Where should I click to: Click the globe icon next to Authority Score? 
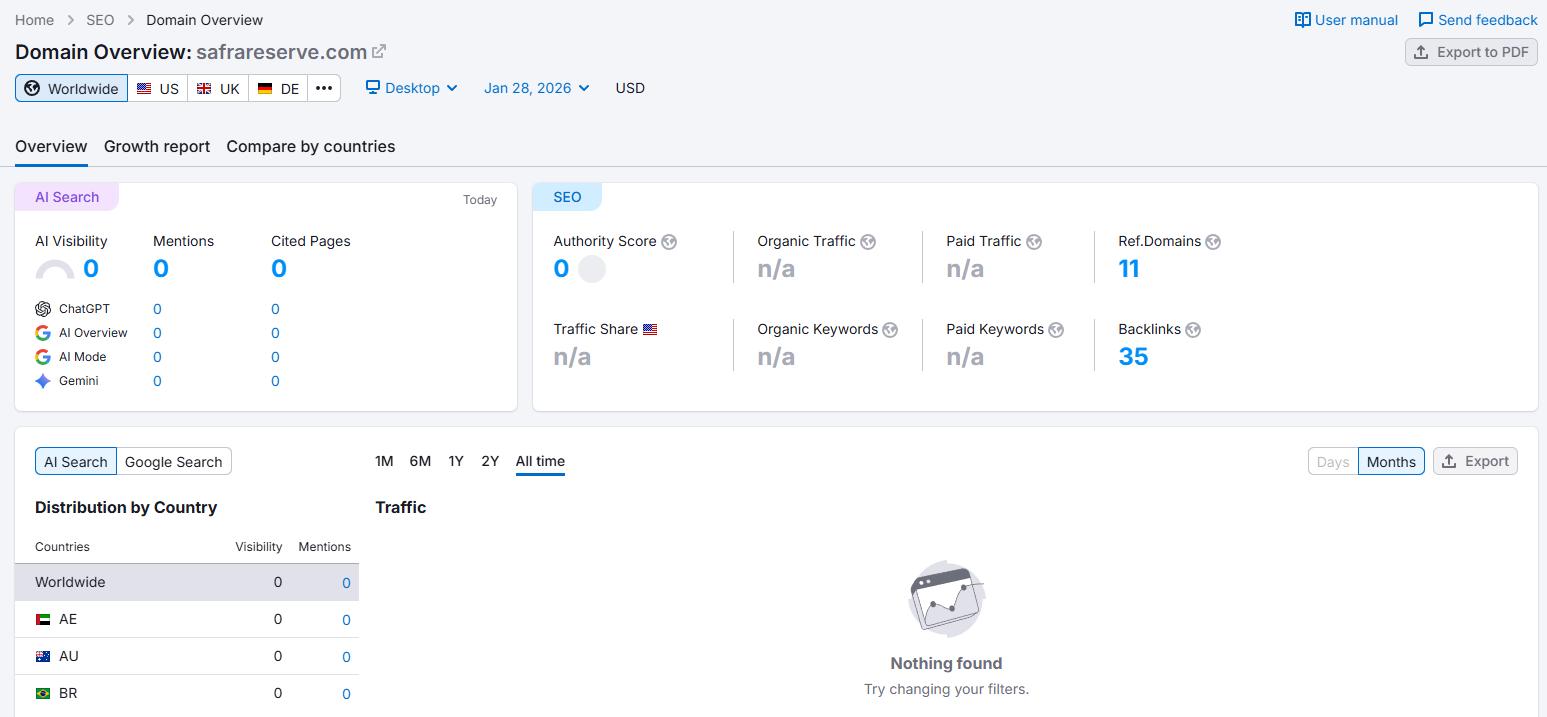(669, 241)
